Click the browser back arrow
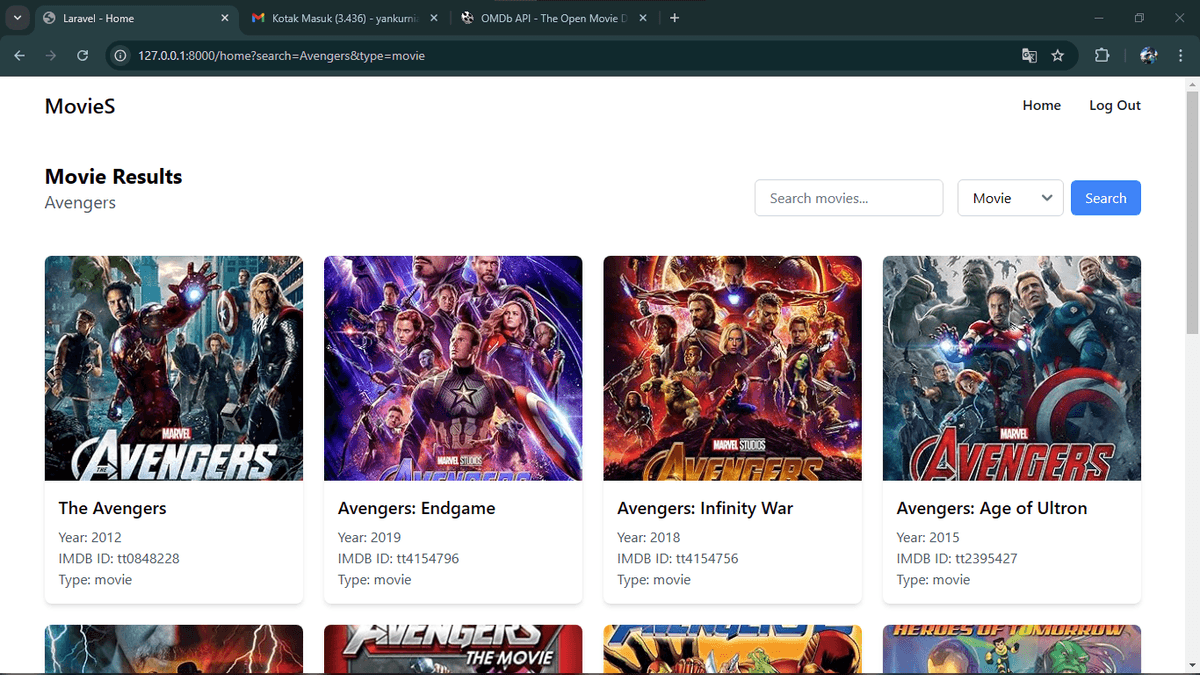Image resolution: width=1200 pixels, height=675 pixels. point(20,56)
